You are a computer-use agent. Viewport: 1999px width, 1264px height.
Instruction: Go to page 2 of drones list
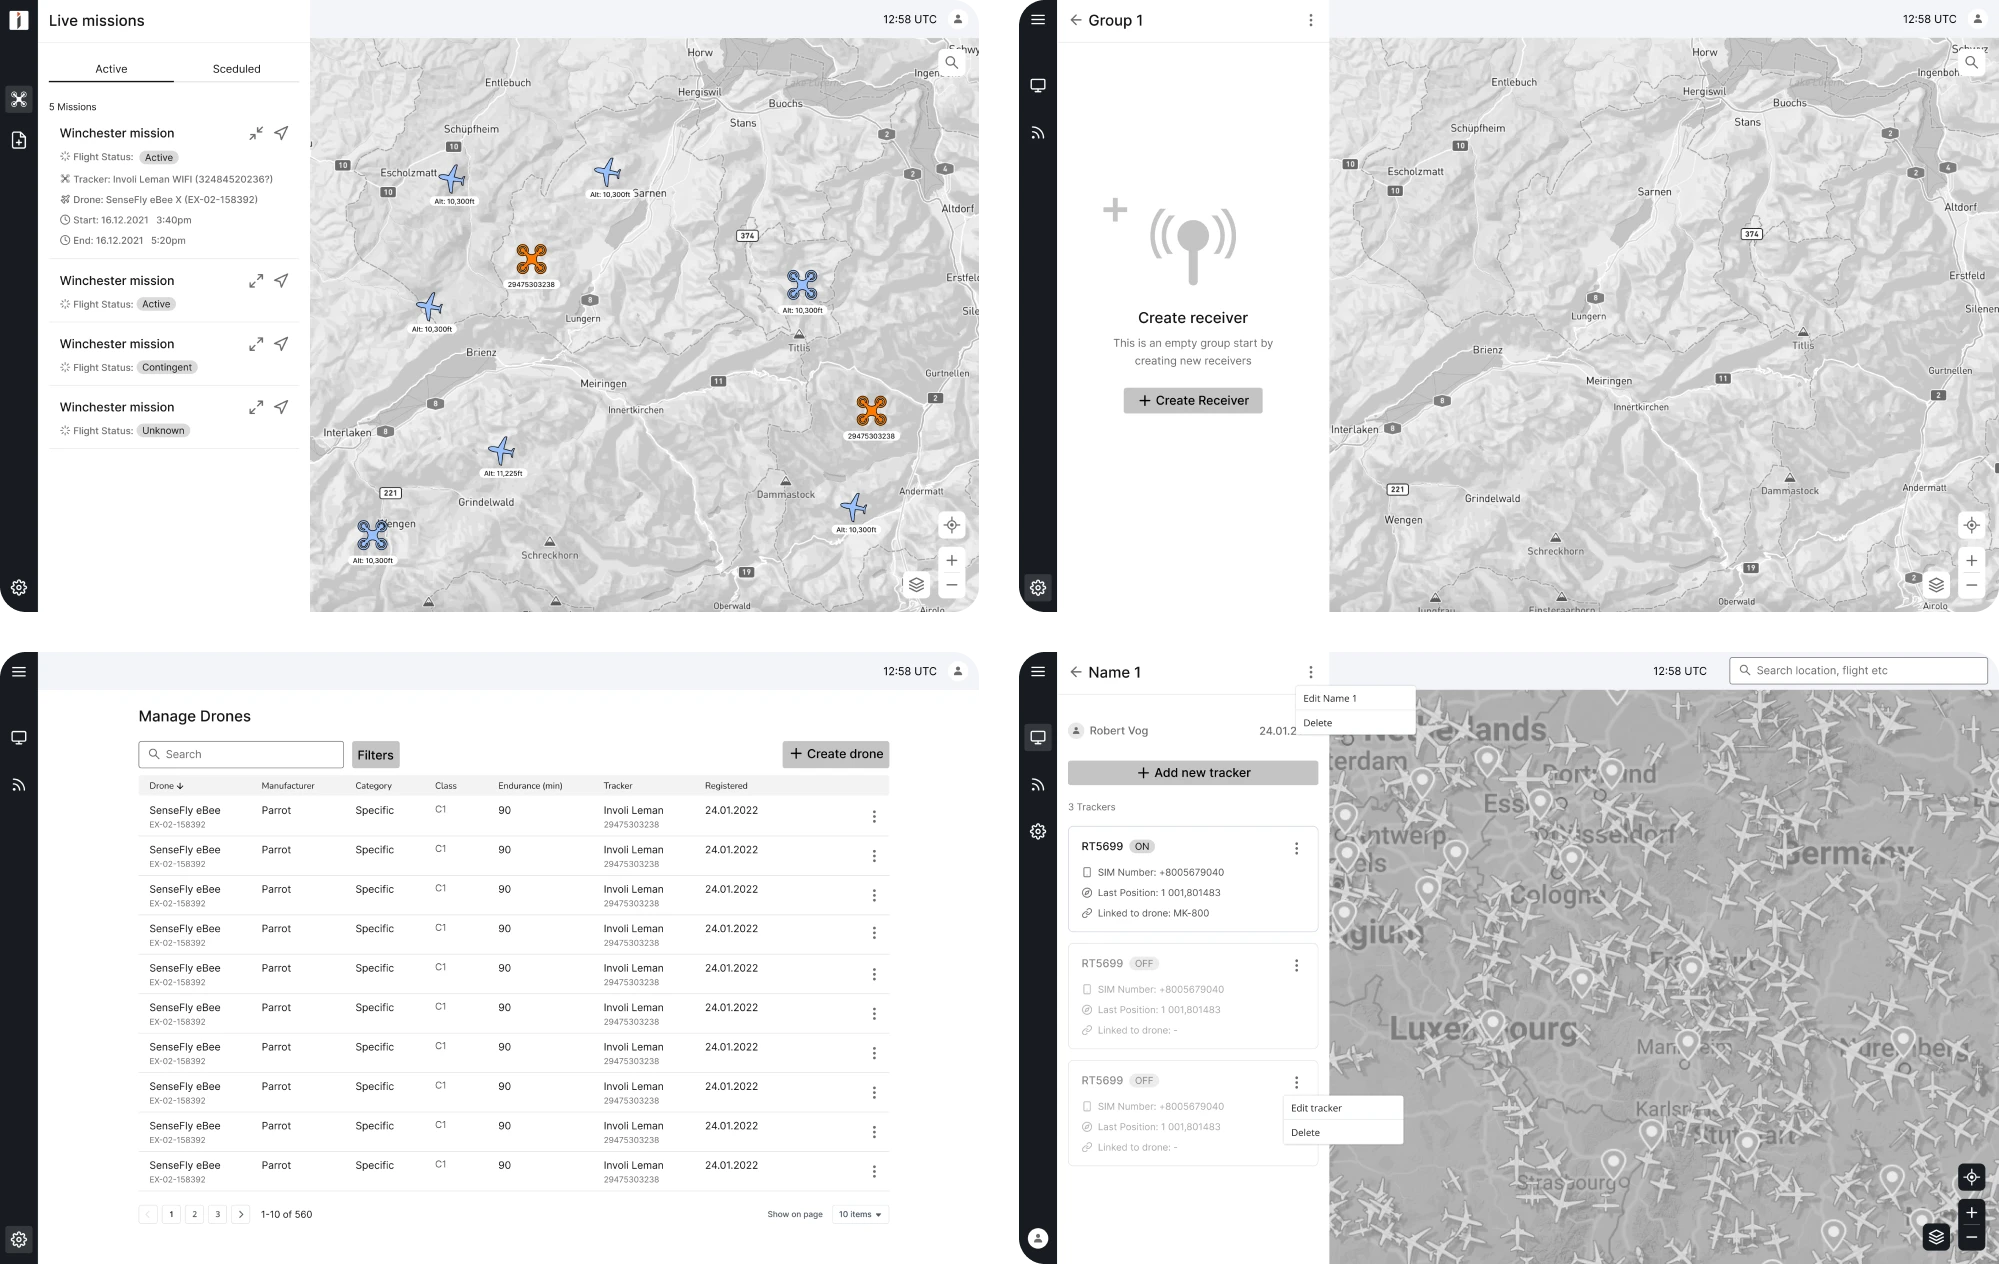pyautogui.click(x=195, y=1214)
